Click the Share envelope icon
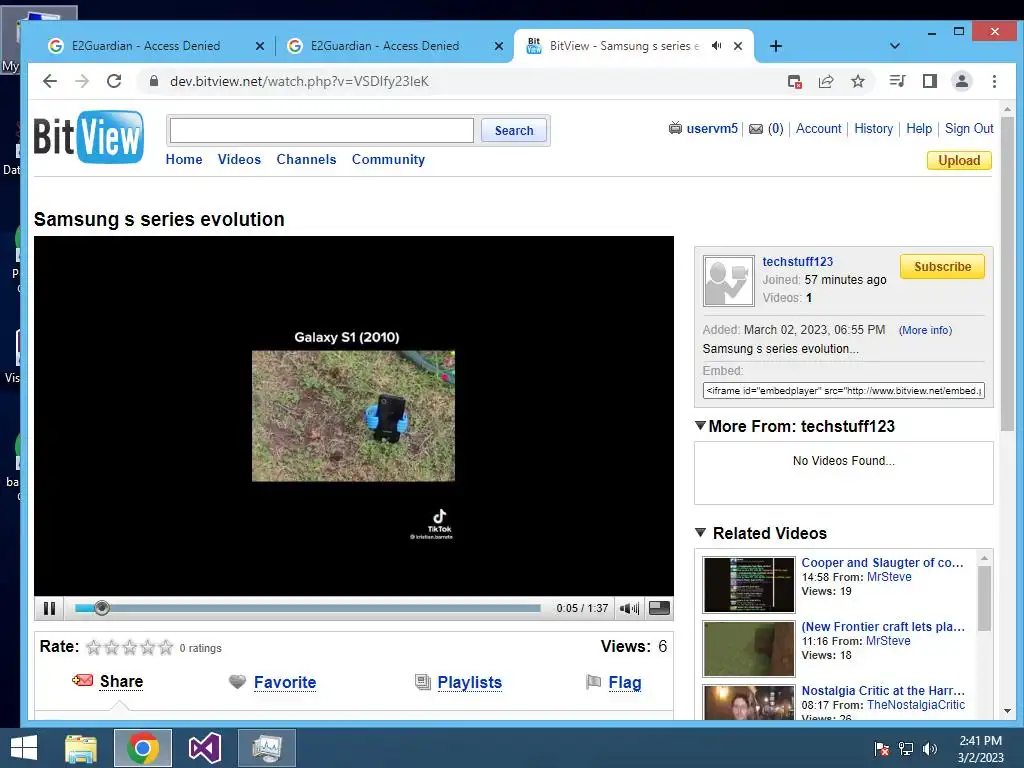 [82, 680]
